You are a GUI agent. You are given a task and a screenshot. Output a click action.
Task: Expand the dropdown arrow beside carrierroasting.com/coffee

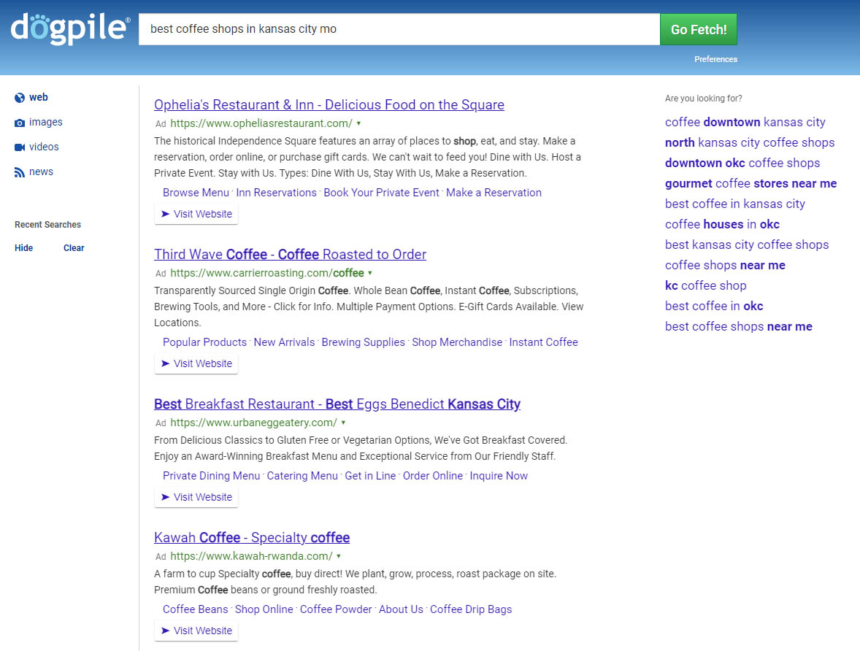point(370,273)
